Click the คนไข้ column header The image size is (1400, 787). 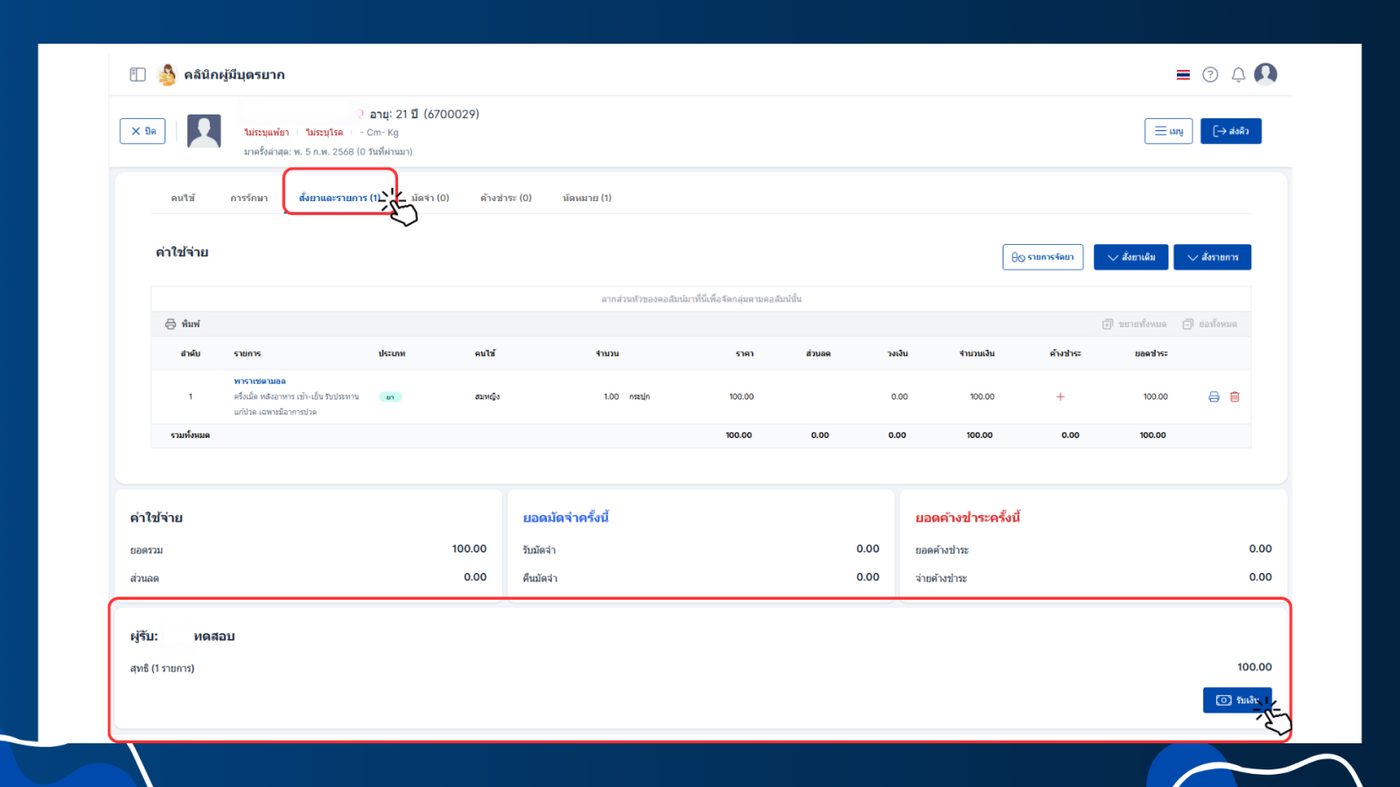pos(485,354)
